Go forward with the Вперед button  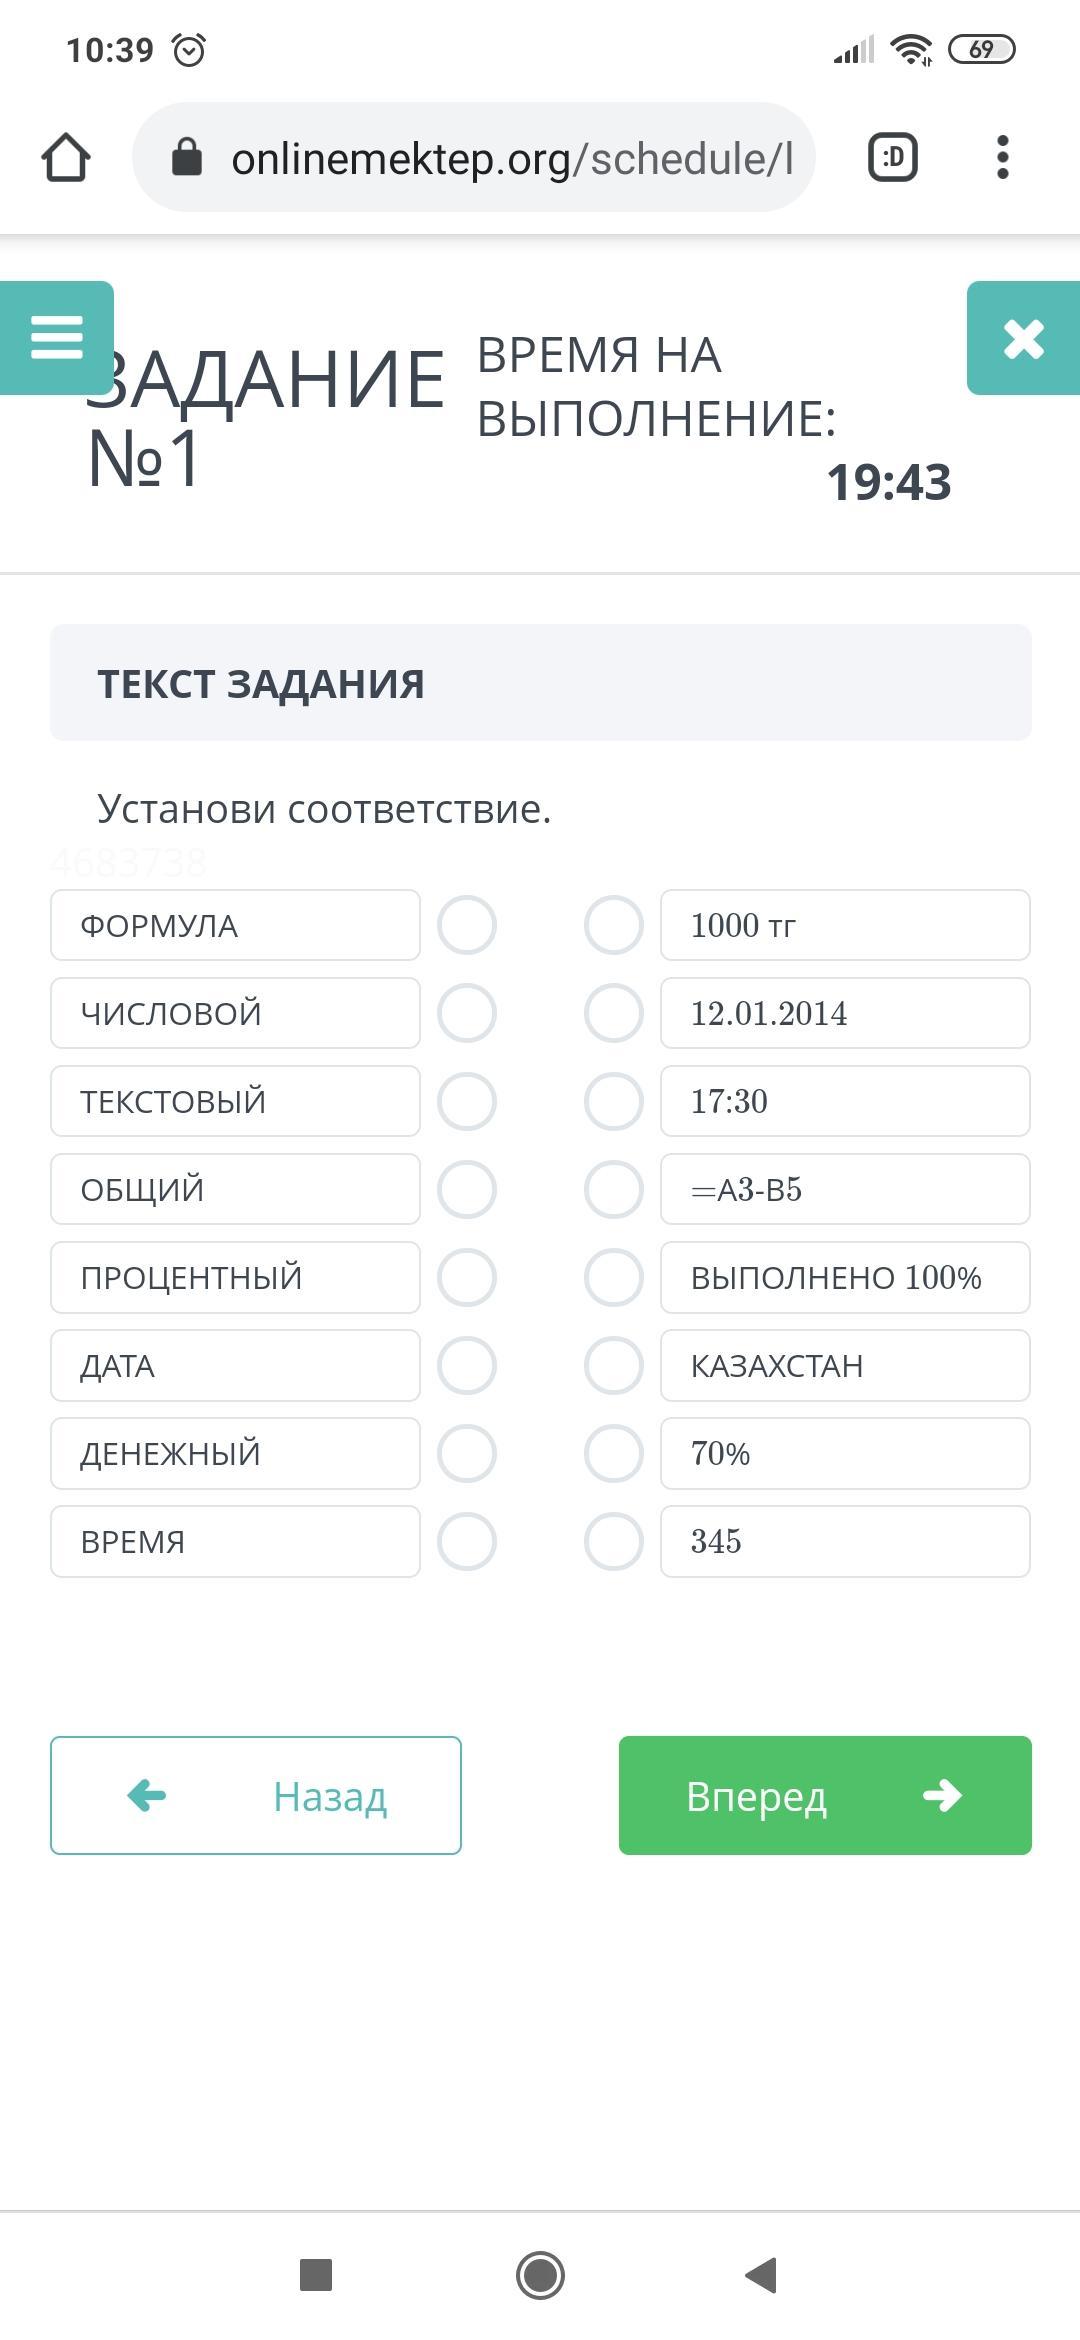pos(825,1795)
